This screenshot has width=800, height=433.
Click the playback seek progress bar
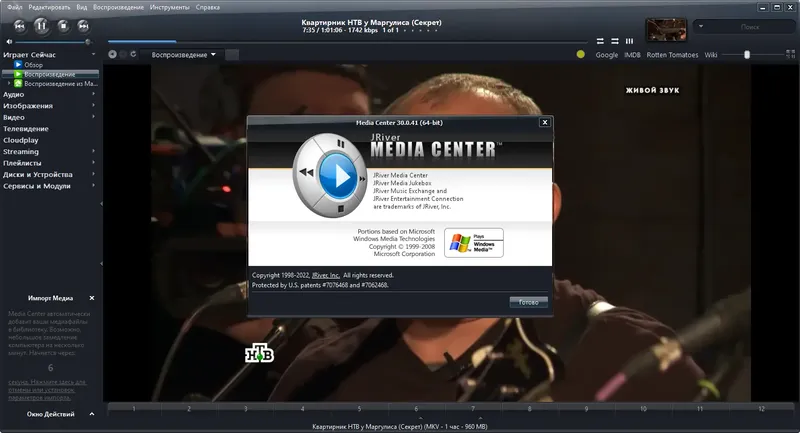coord(347,41)
